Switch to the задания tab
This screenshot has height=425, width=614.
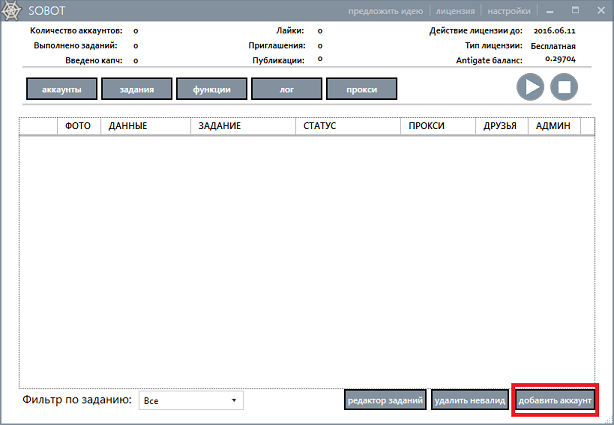pos(136,89)
